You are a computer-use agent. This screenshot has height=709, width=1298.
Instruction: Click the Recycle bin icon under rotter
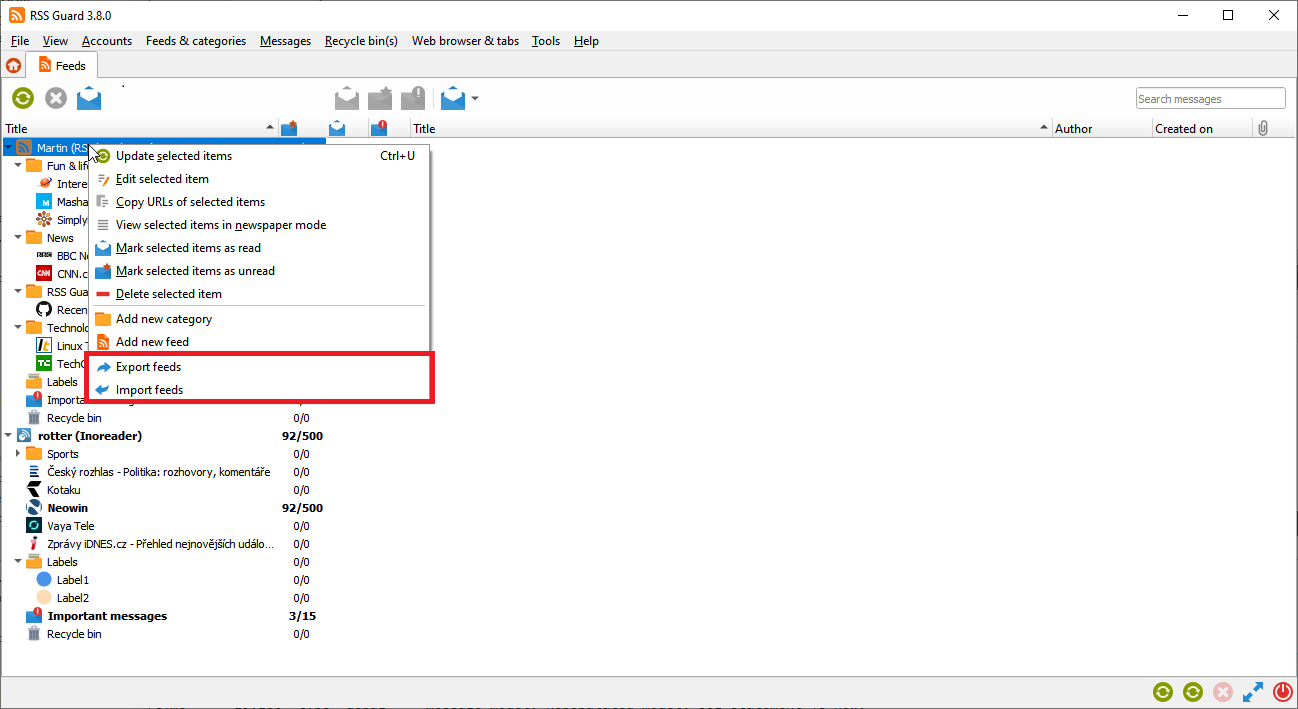pyautogui.click(x=34, y=634)
